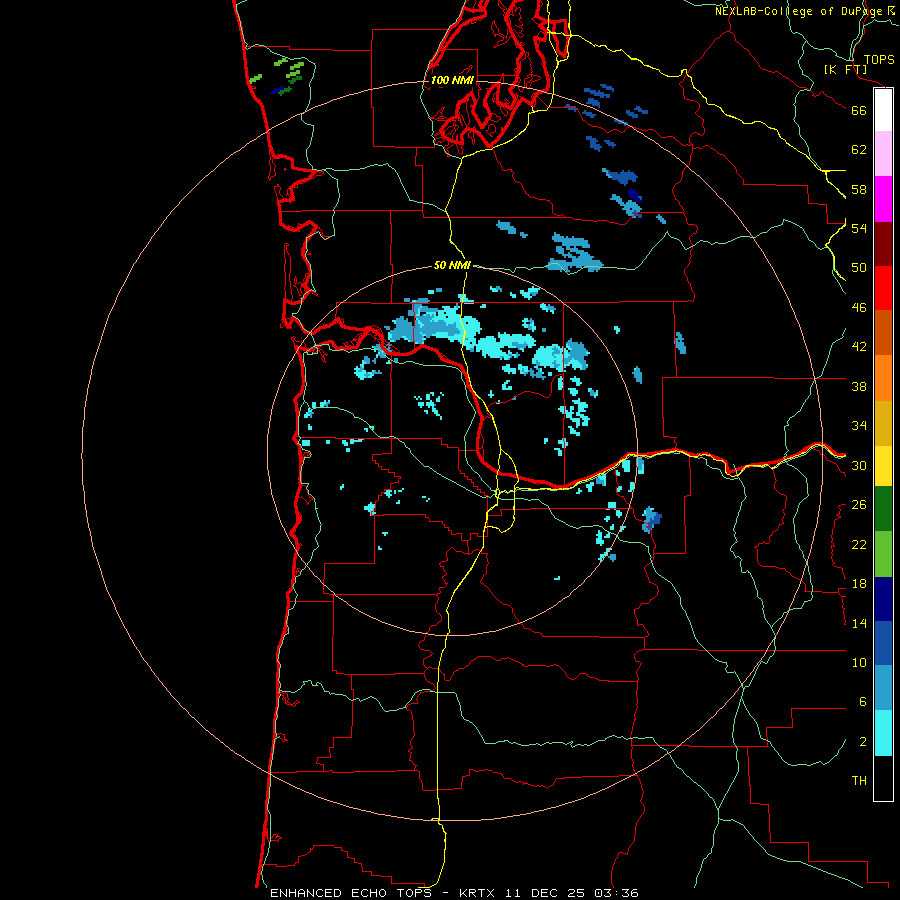The width and height of the screenshot is (900, 900).
Task: Choose the medium blue legend segment
Action: [883, 643]
